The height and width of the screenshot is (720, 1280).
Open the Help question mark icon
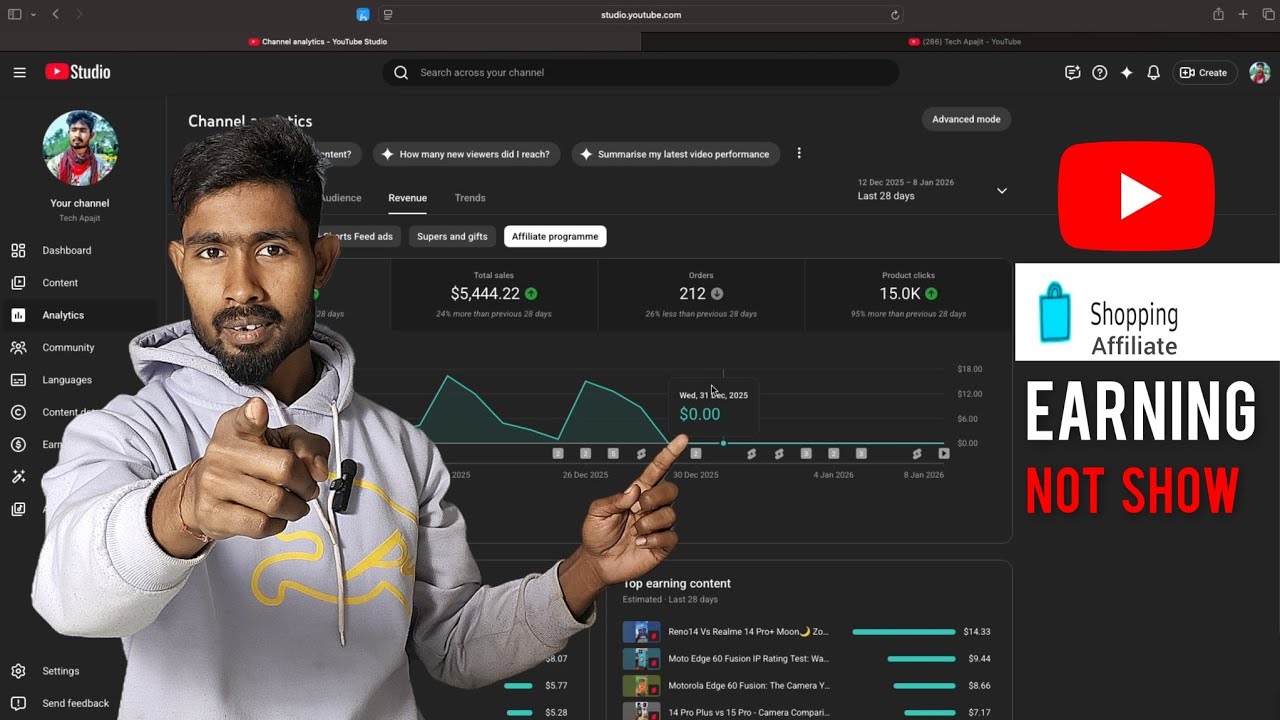click(x=1100, y=73)
